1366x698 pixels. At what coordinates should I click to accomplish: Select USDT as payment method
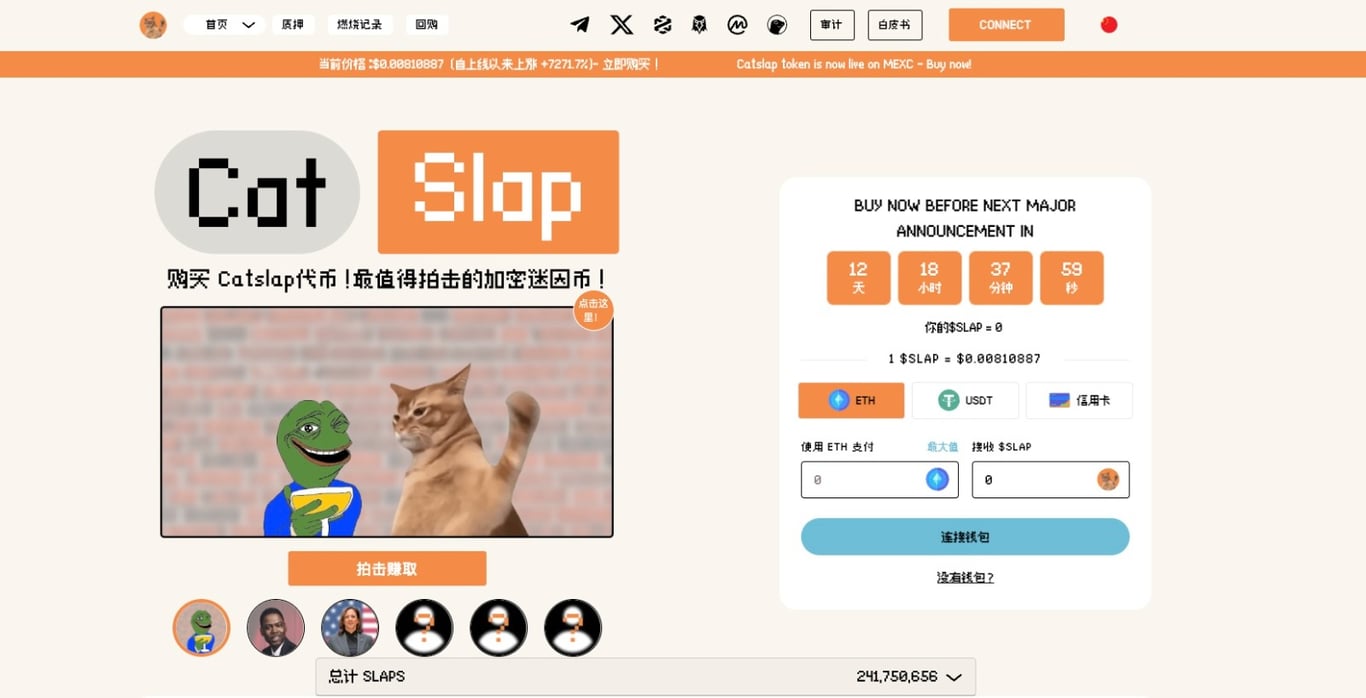click(965, 400)
